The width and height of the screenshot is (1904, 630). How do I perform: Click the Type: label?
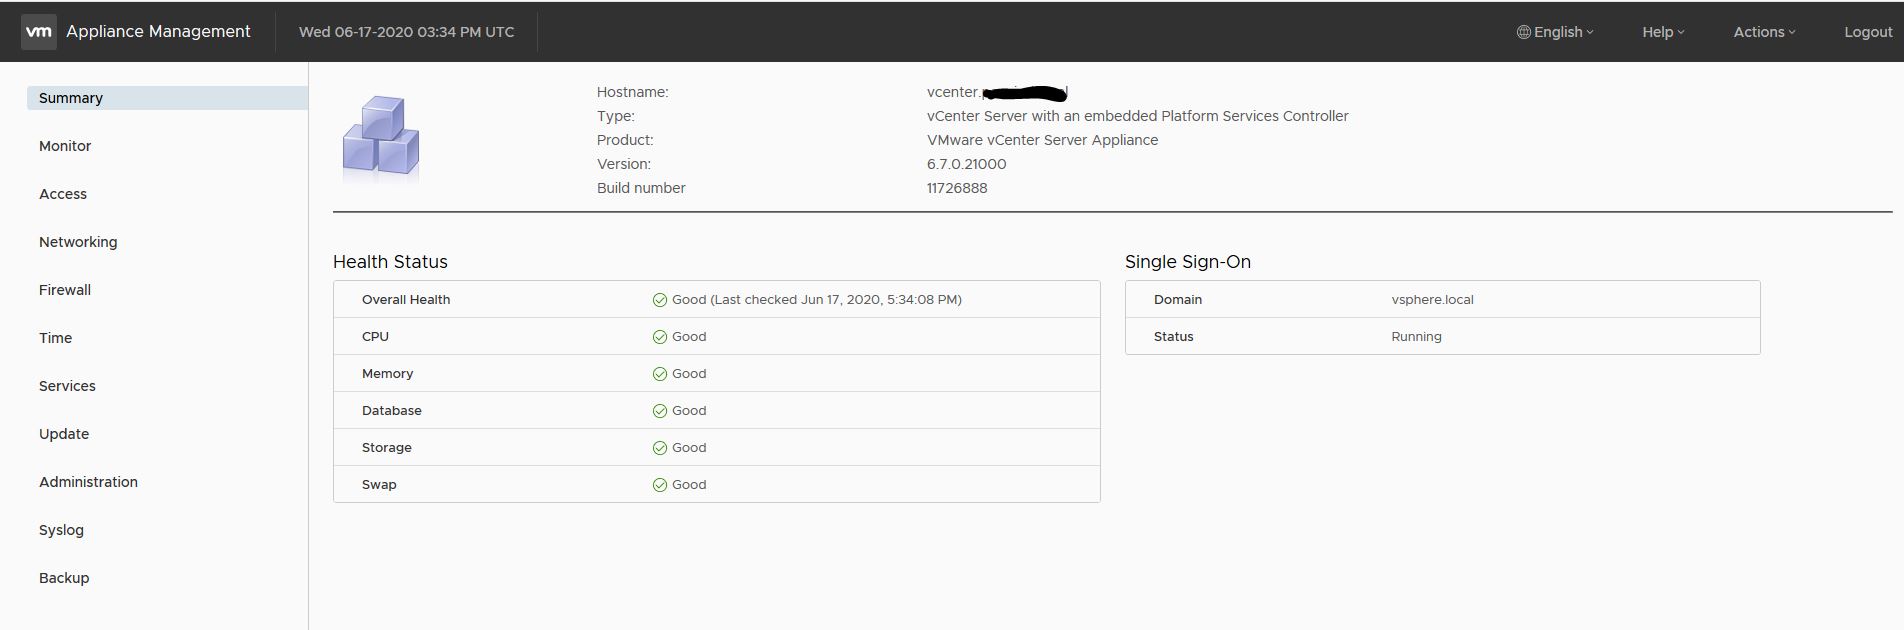616,116
